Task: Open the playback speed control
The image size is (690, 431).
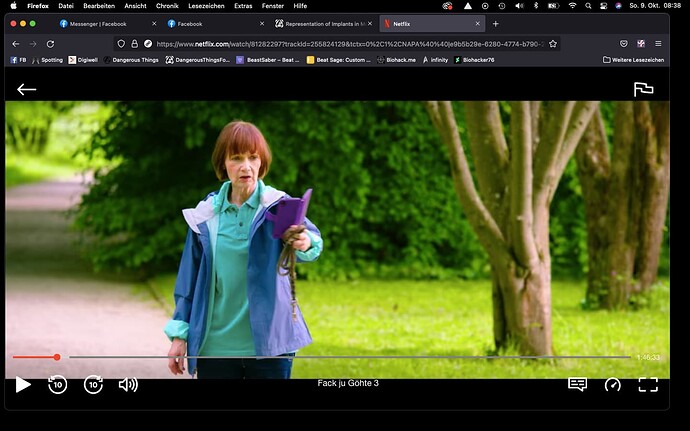Action: coord(613,384)
